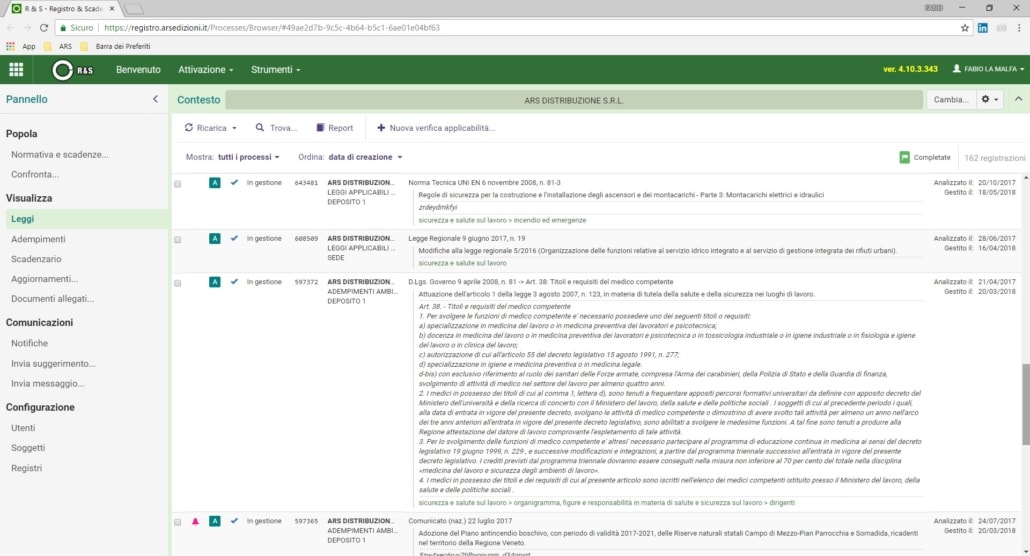Open Norma Tecnica UNI EN 81-3 entry
The width and height of the screenshot is (1030, 556).
[484, 183]
